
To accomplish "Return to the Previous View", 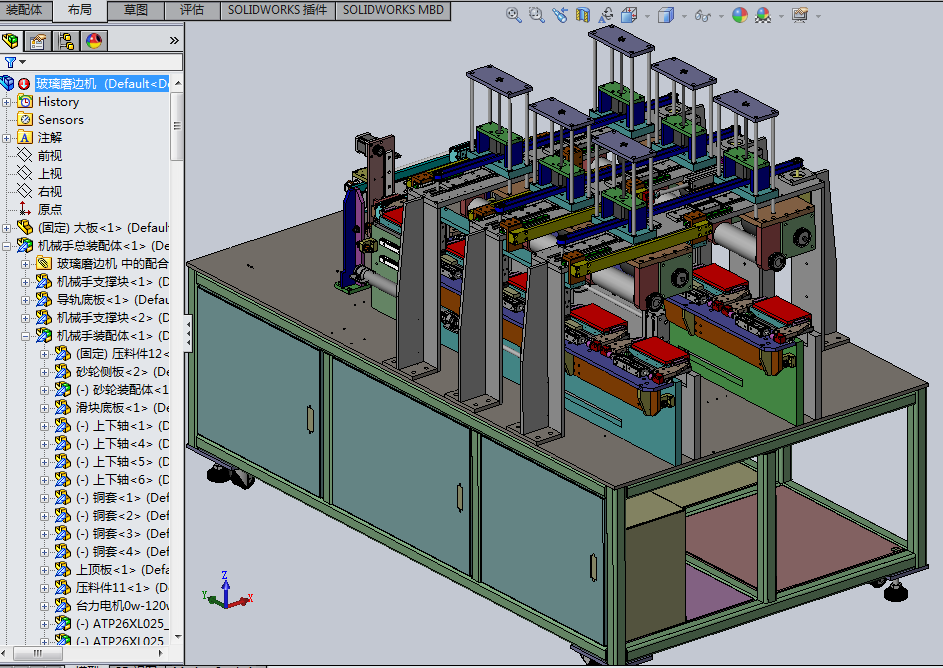I will click(x=559, y=15).
